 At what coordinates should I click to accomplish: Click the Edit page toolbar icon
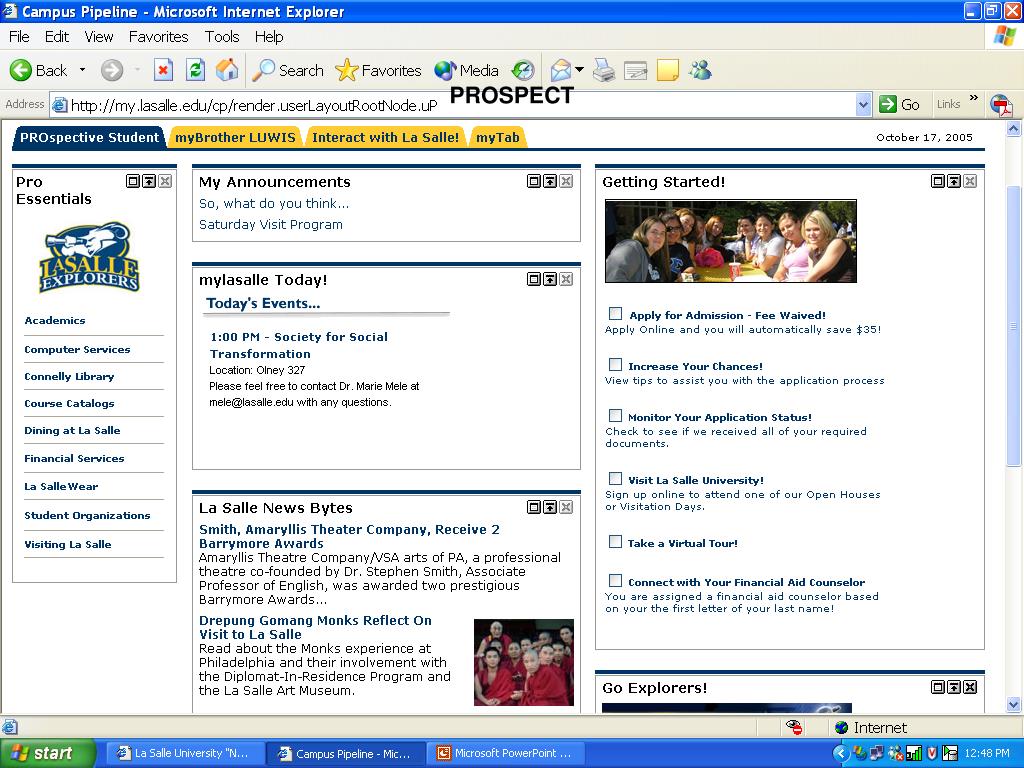pos(635,70)
